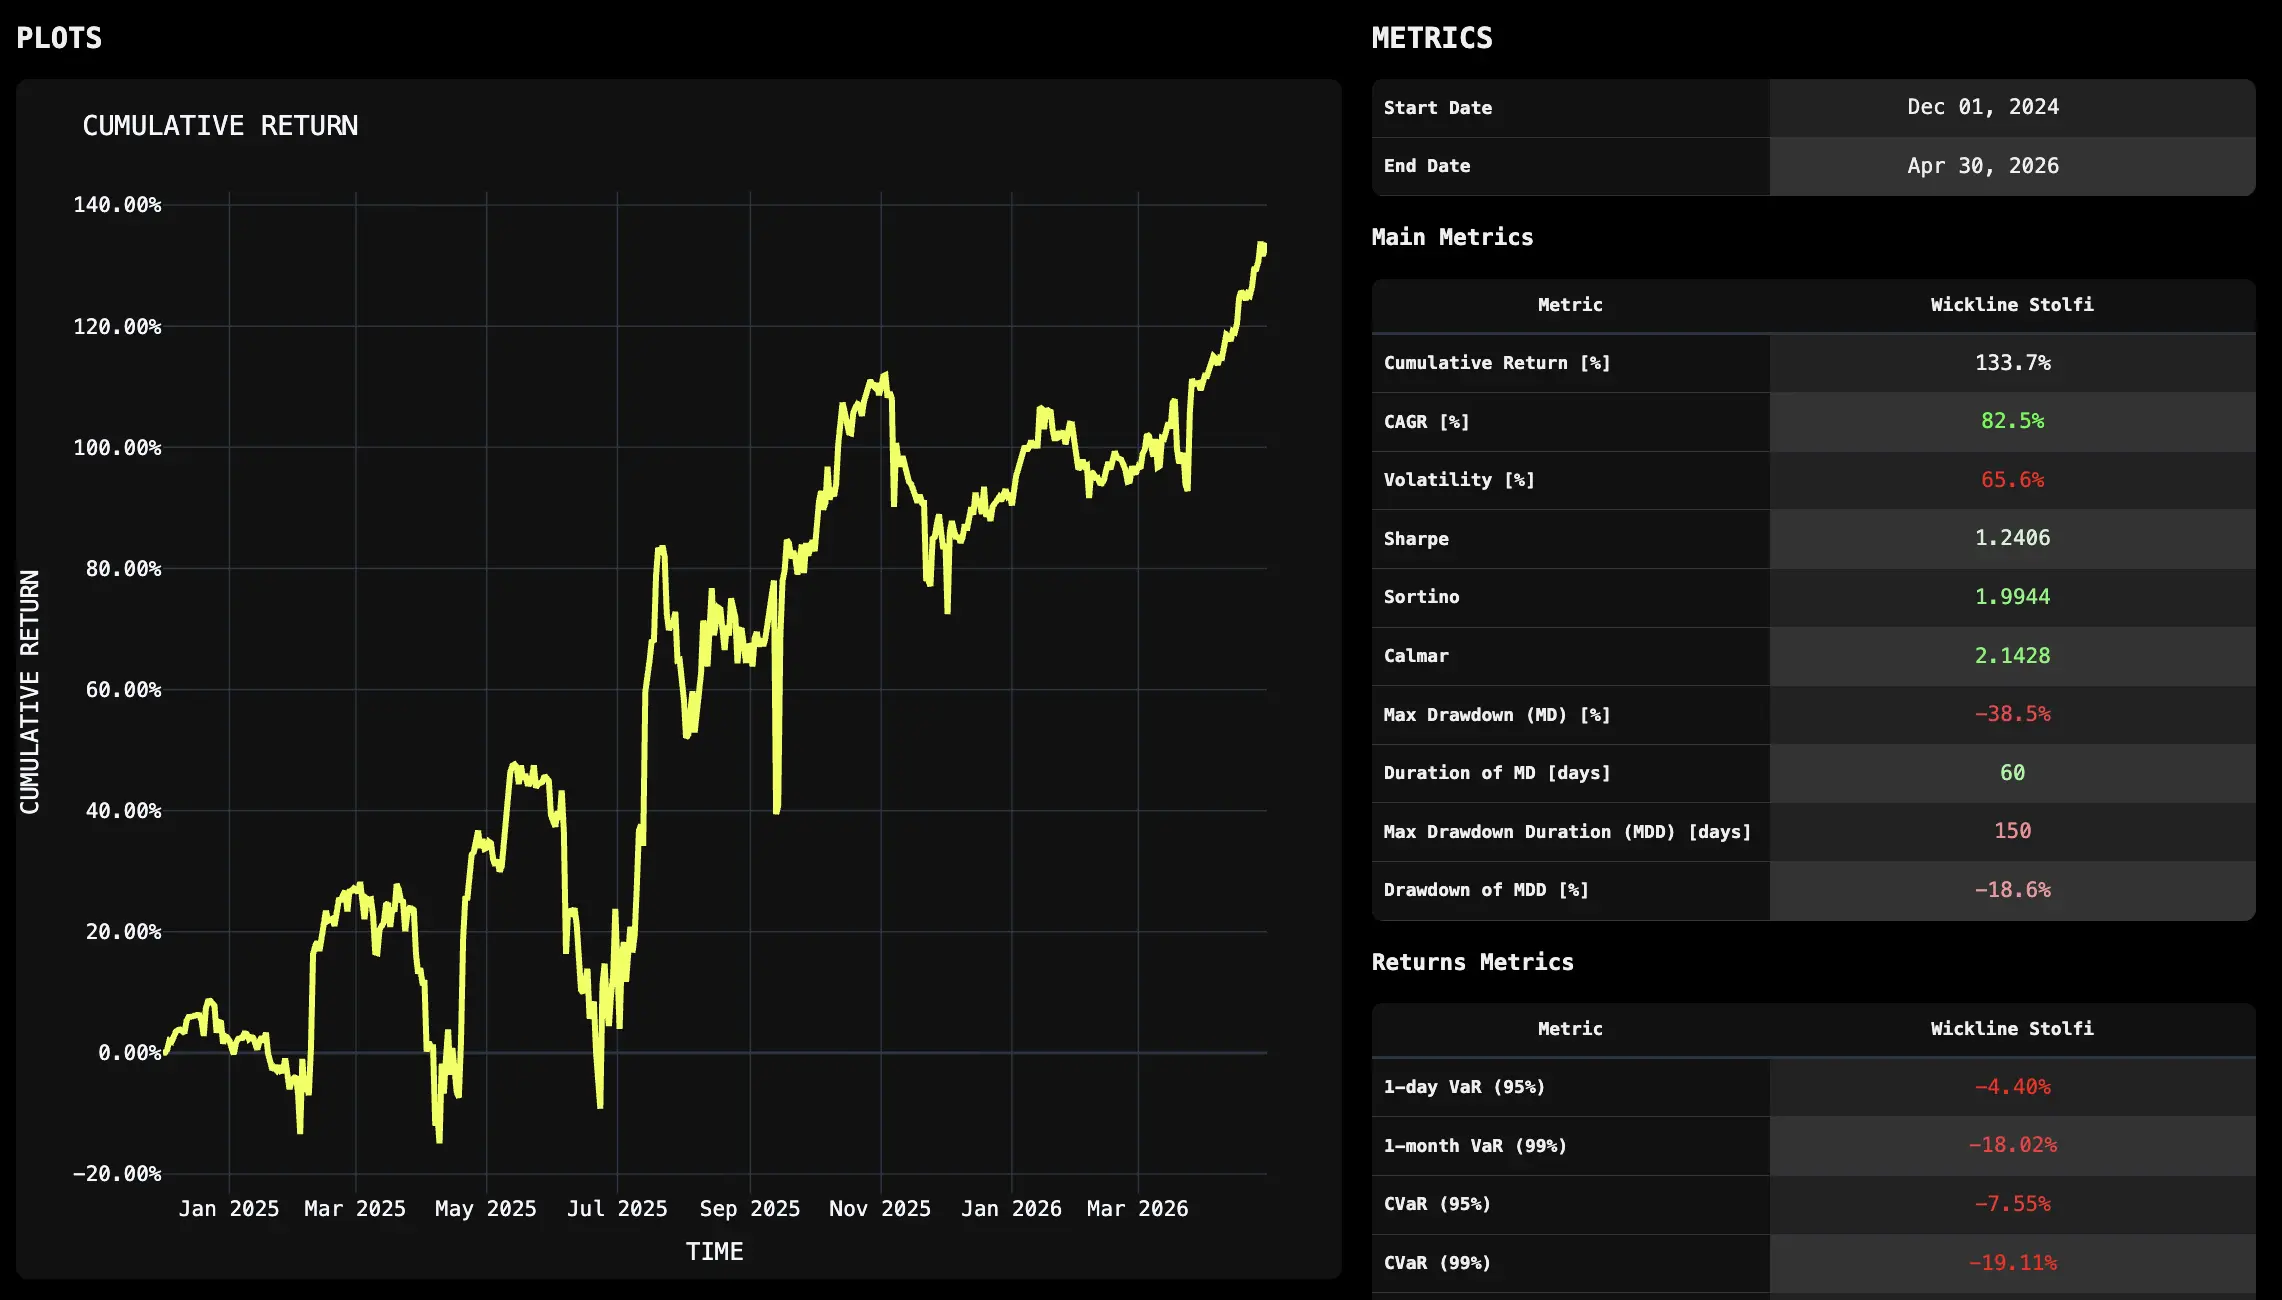Click the Metric column header in Main Metrics
Viewport: 2282px width, 1300px height.
tap(1570, 305)
